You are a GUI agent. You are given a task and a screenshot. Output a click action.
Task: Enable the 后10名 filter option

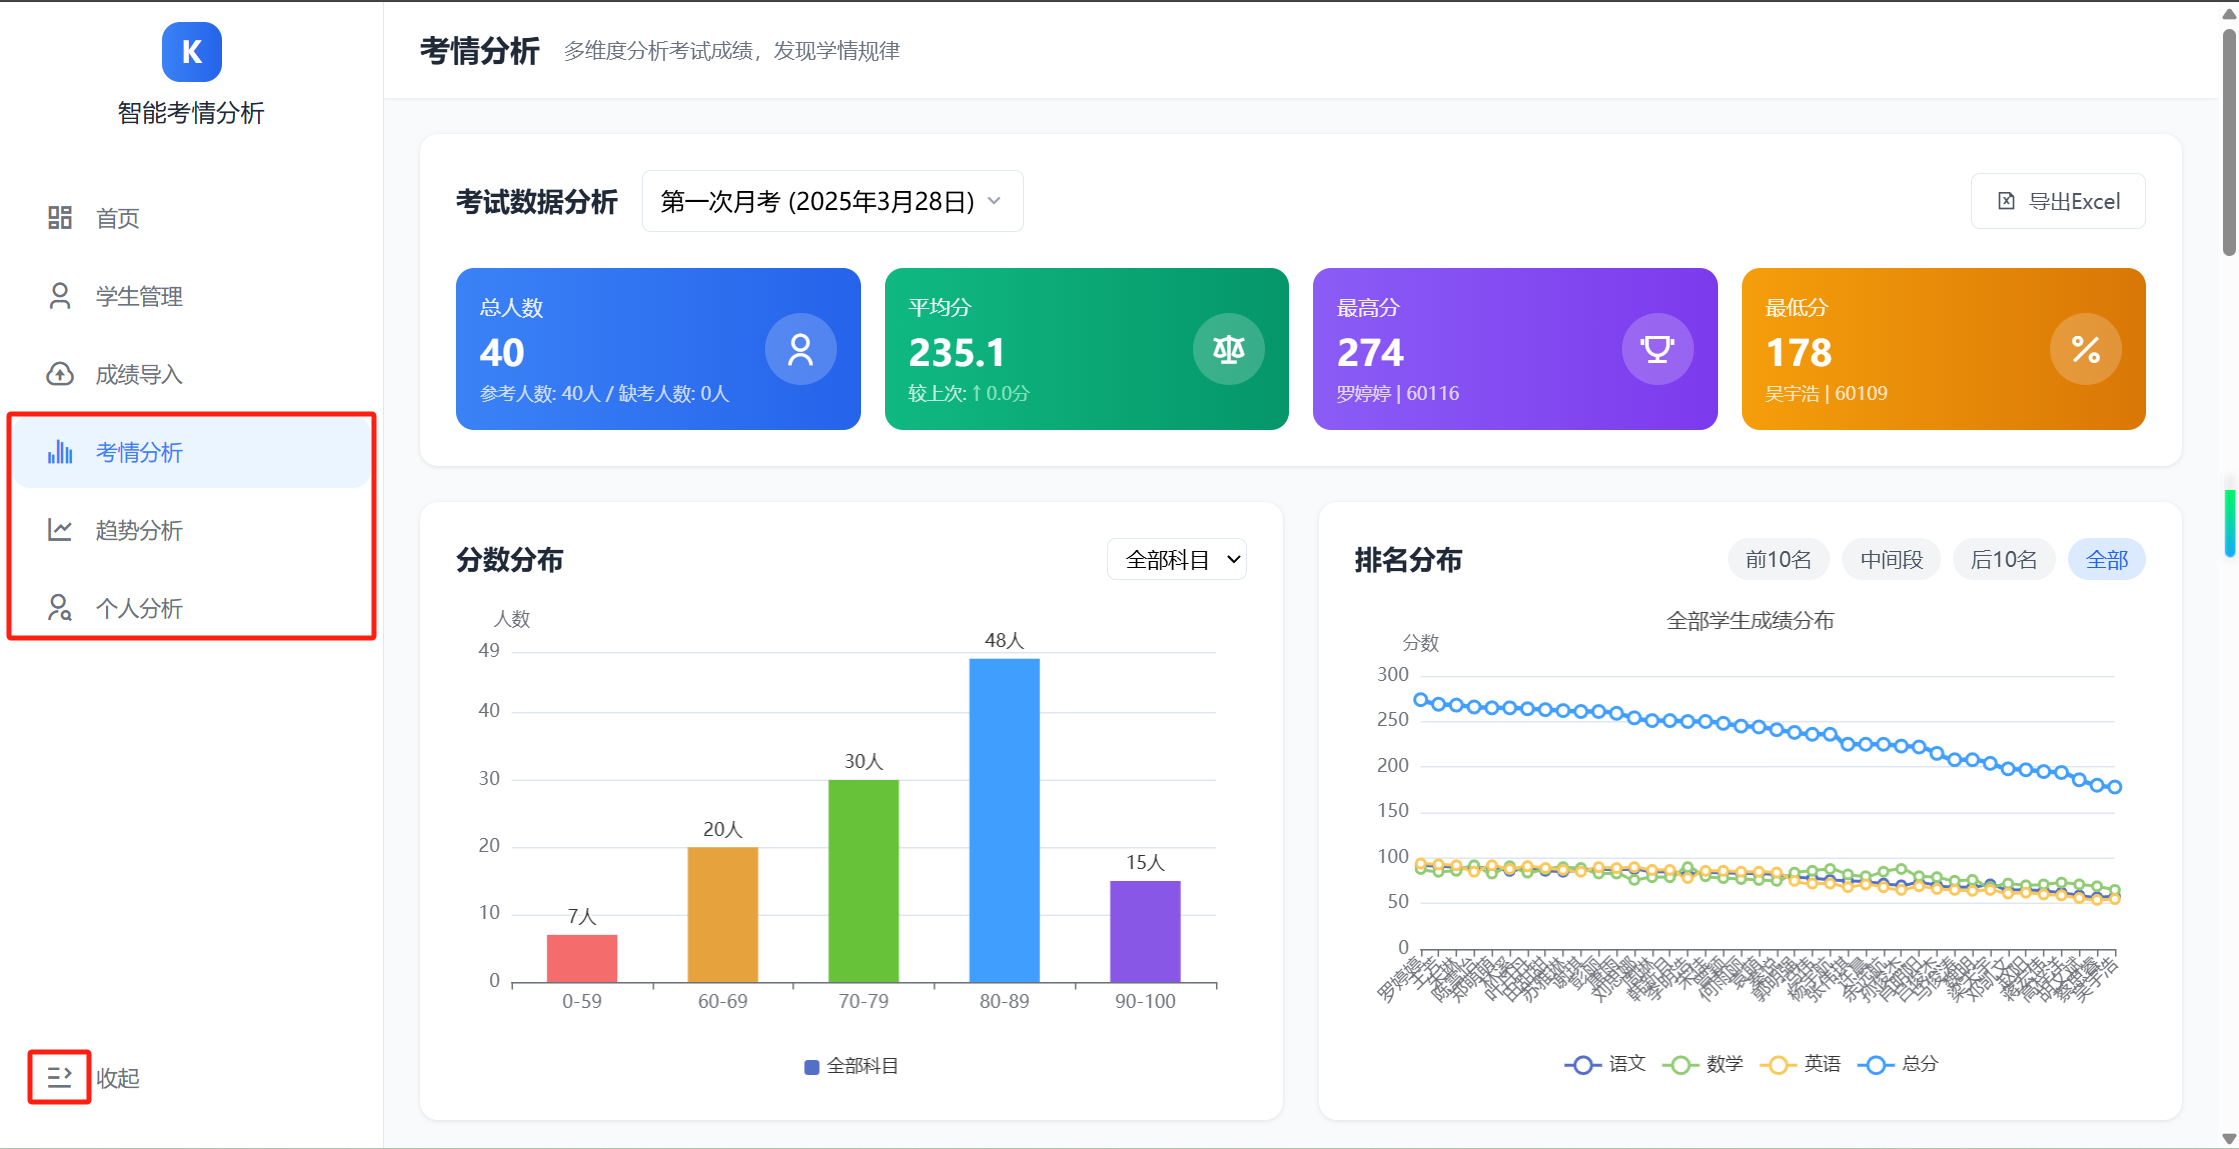click(2004, 559)
